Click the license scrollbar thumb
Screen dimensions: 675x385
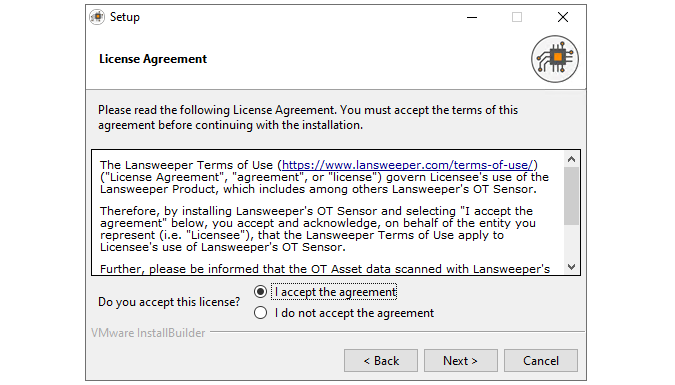point(572,196)
